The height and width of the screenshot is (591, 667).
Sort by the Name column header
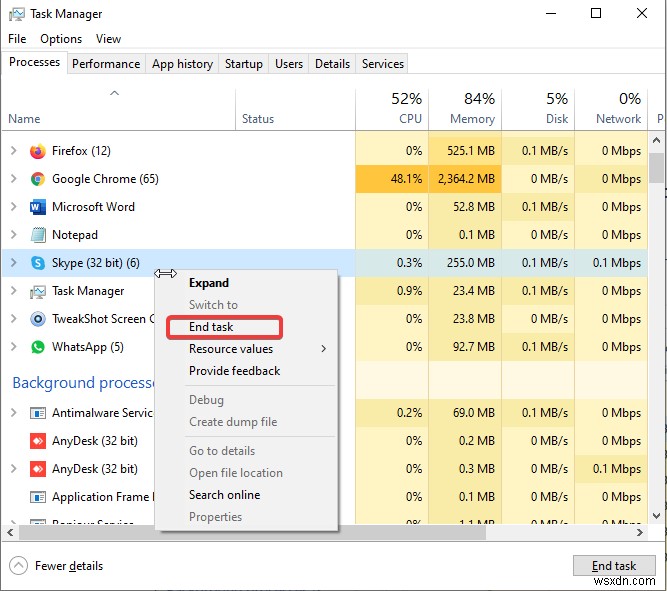(x=118, y=109)
